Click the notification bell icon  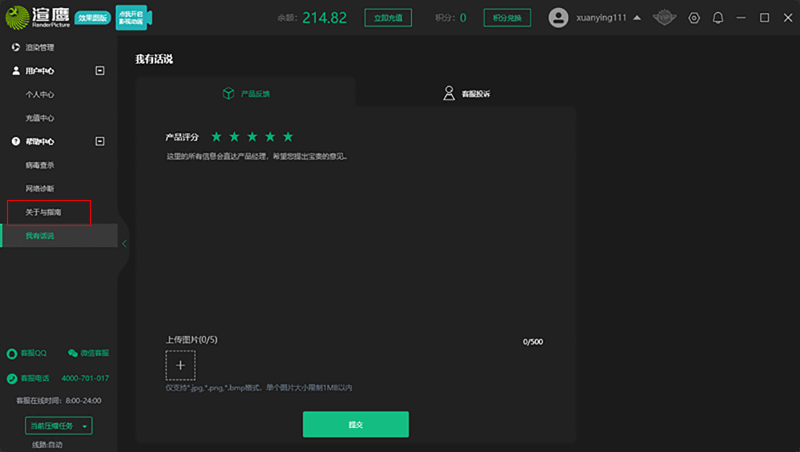click(718, 18)
